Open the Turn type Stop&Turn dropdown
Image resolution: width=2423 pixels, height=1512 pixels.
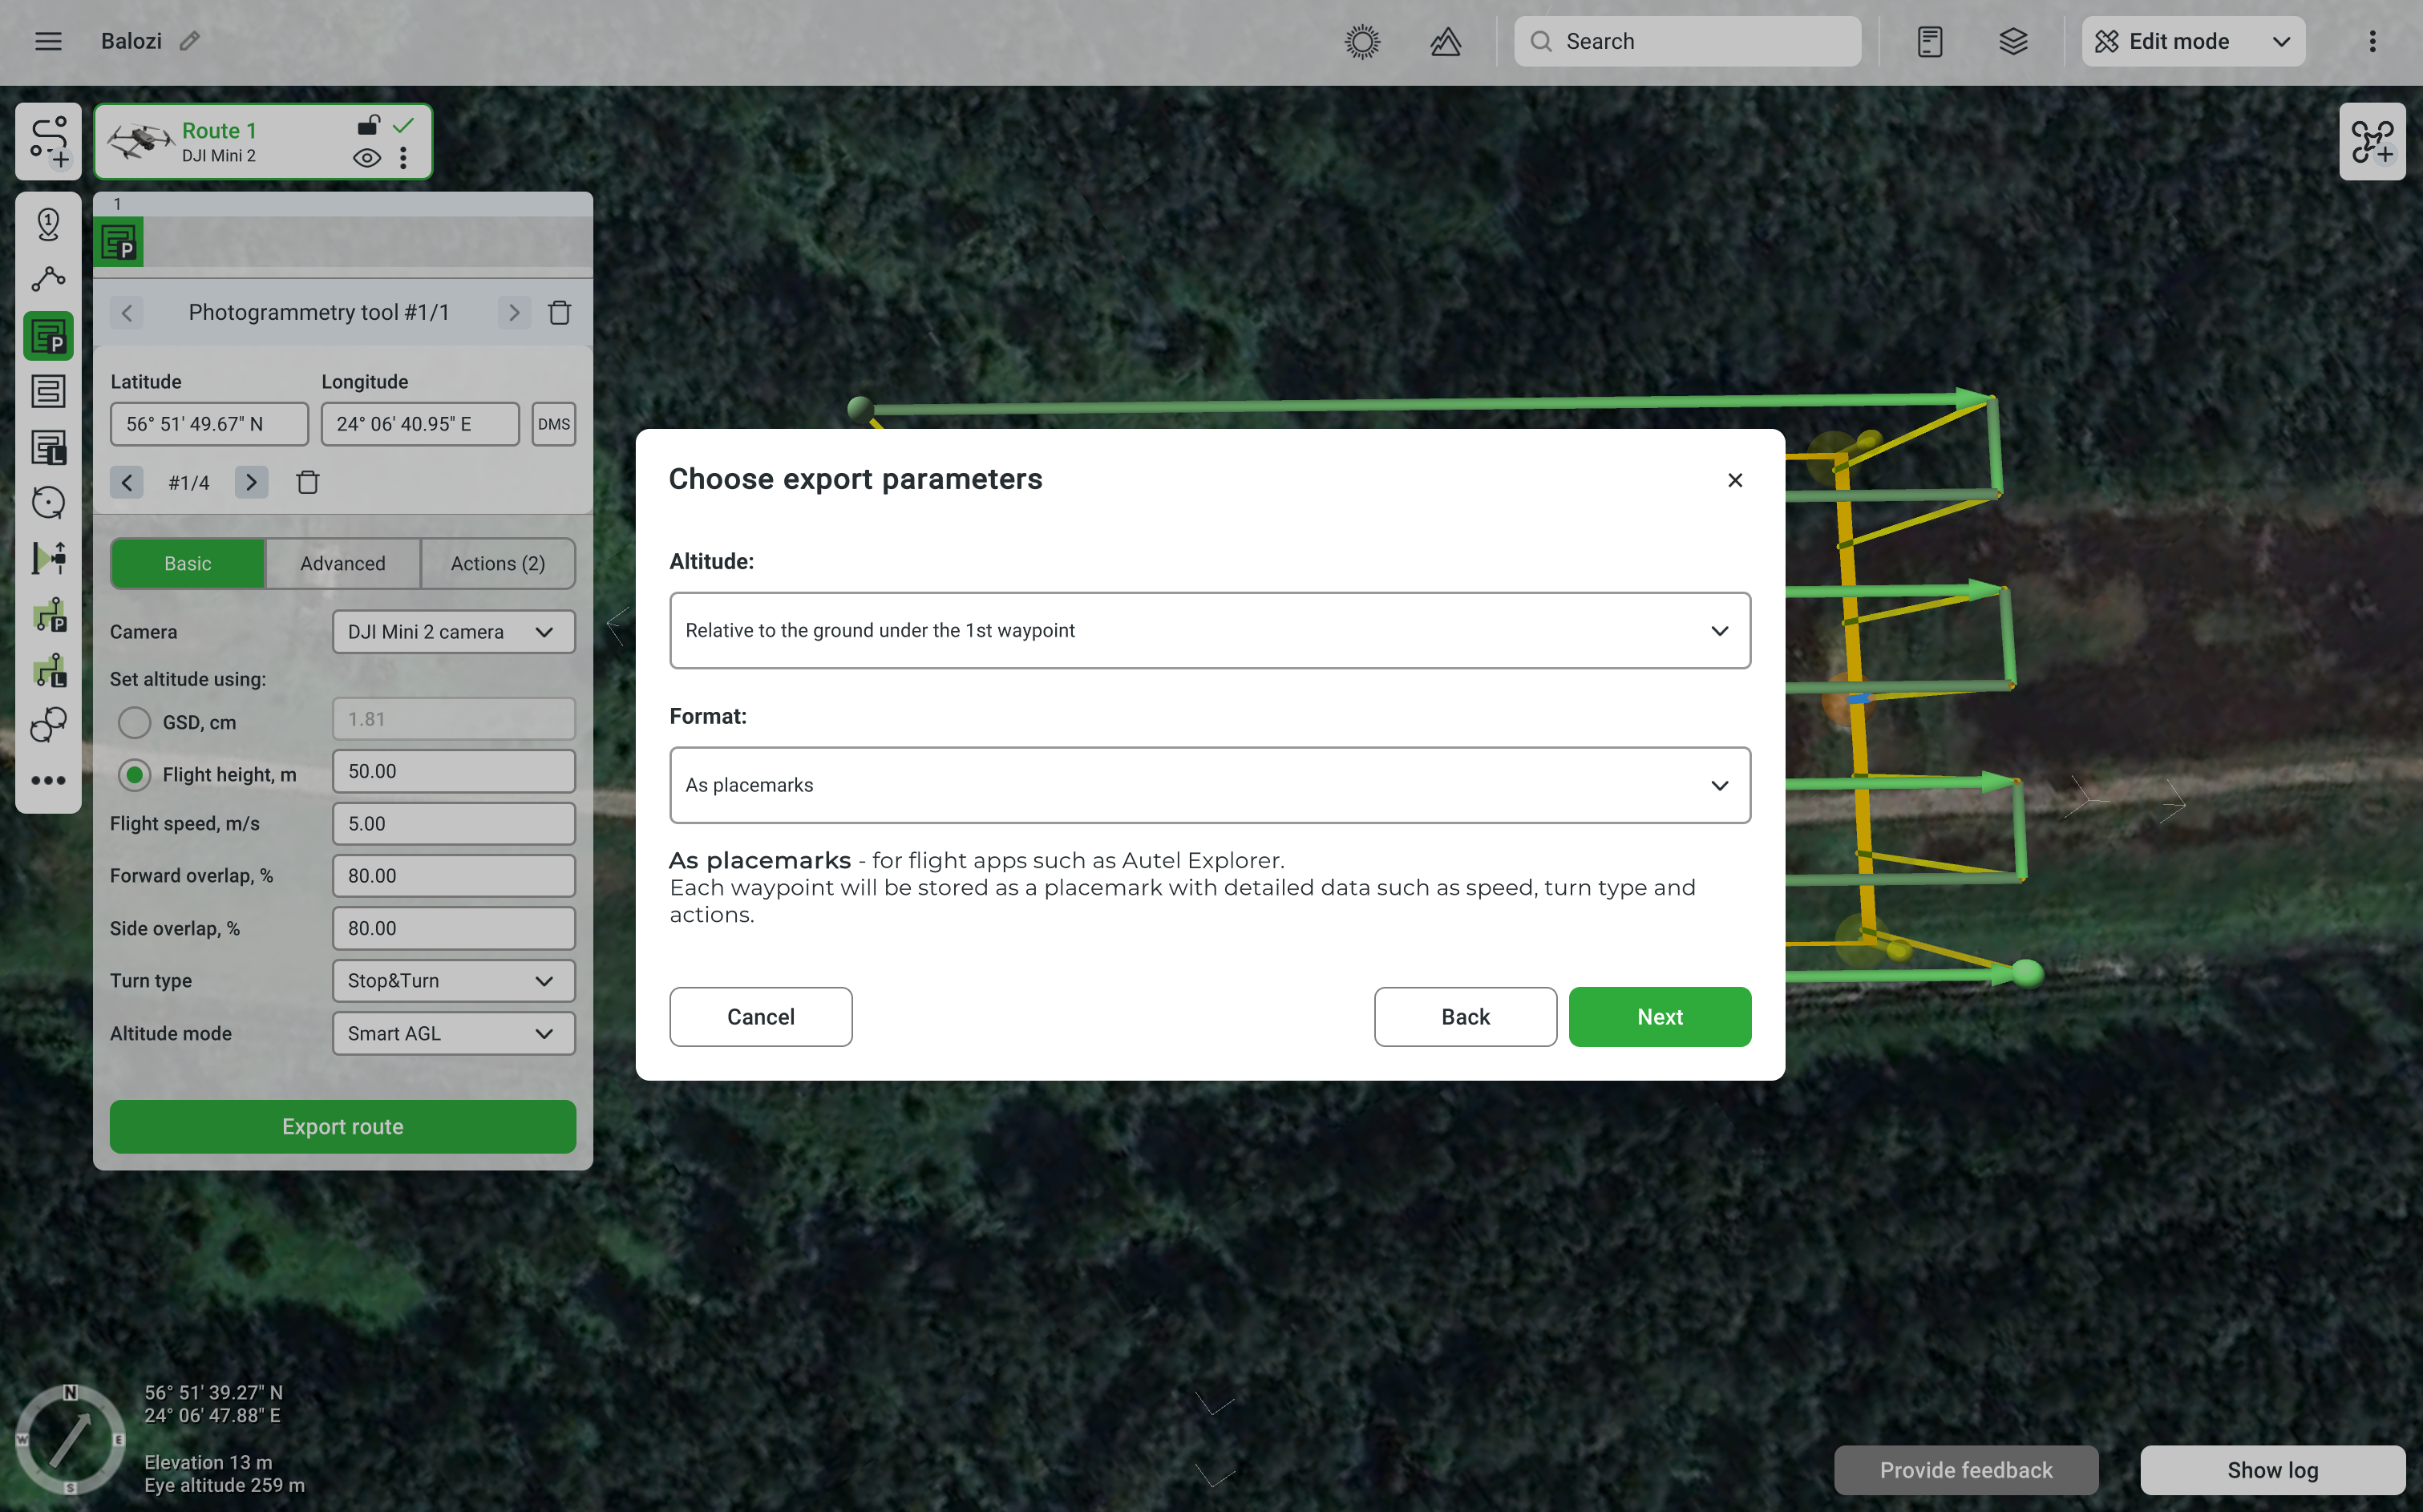[x=453, y=981]
